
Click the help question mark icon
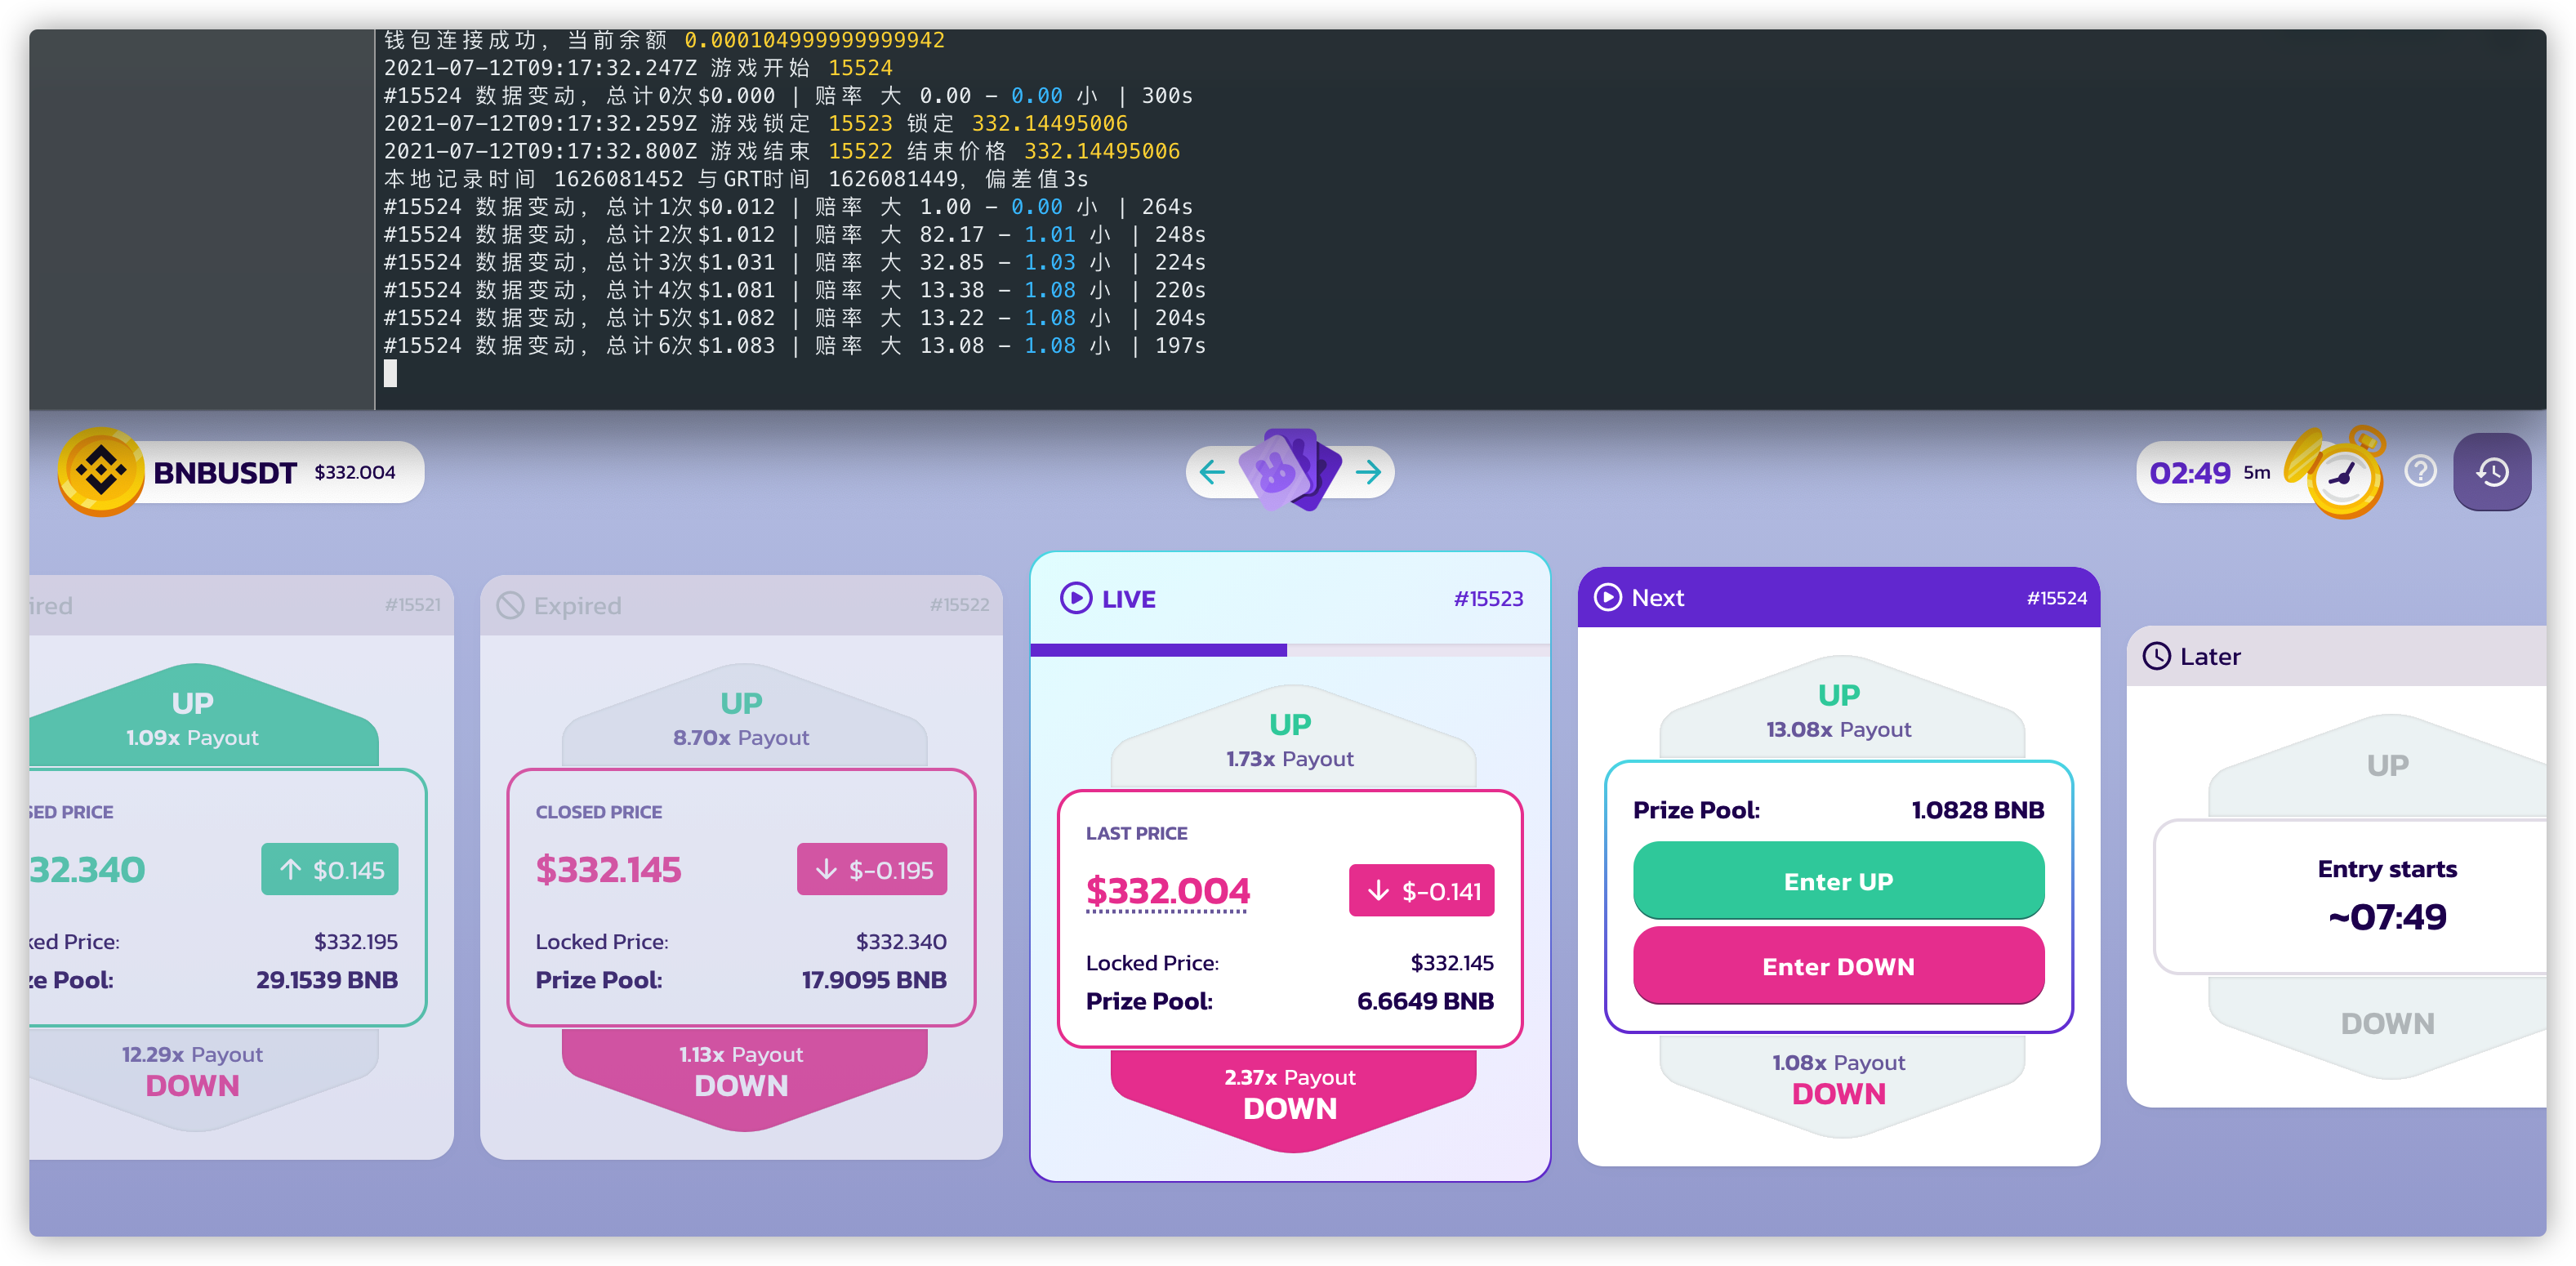click(2420, 471)
